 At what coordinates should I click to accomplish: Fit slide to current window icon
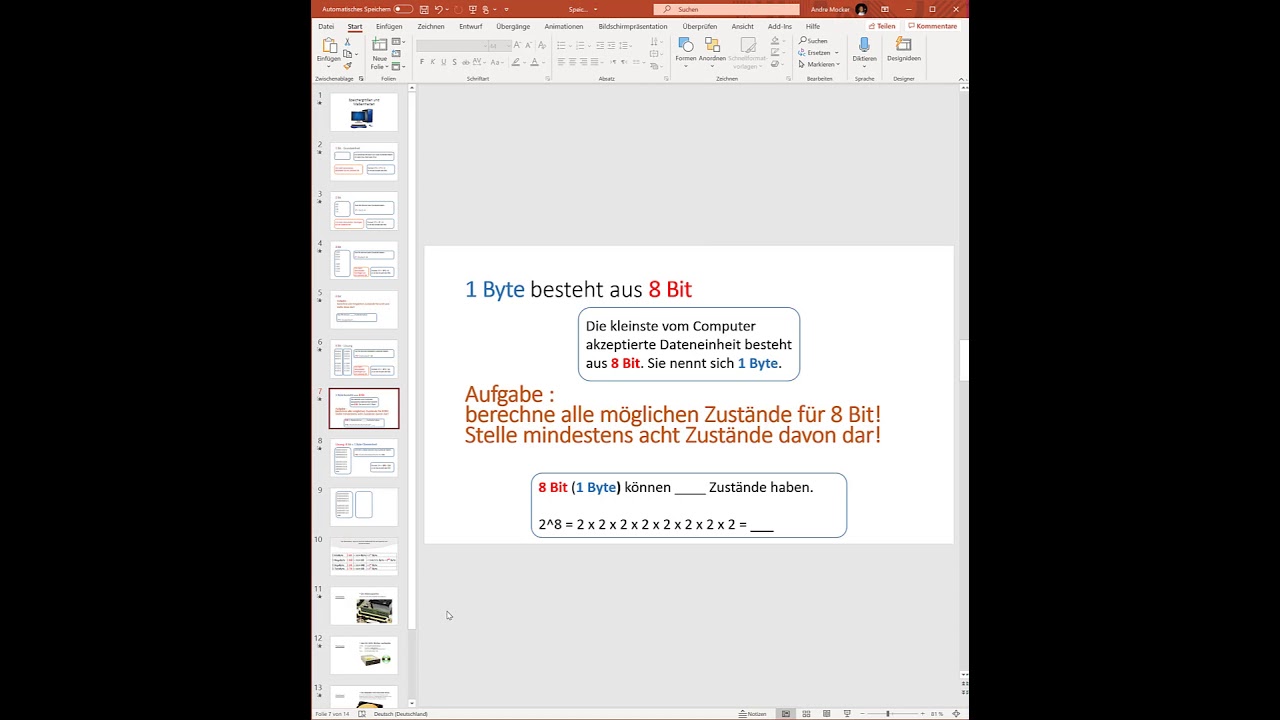(x=957, y=714)
